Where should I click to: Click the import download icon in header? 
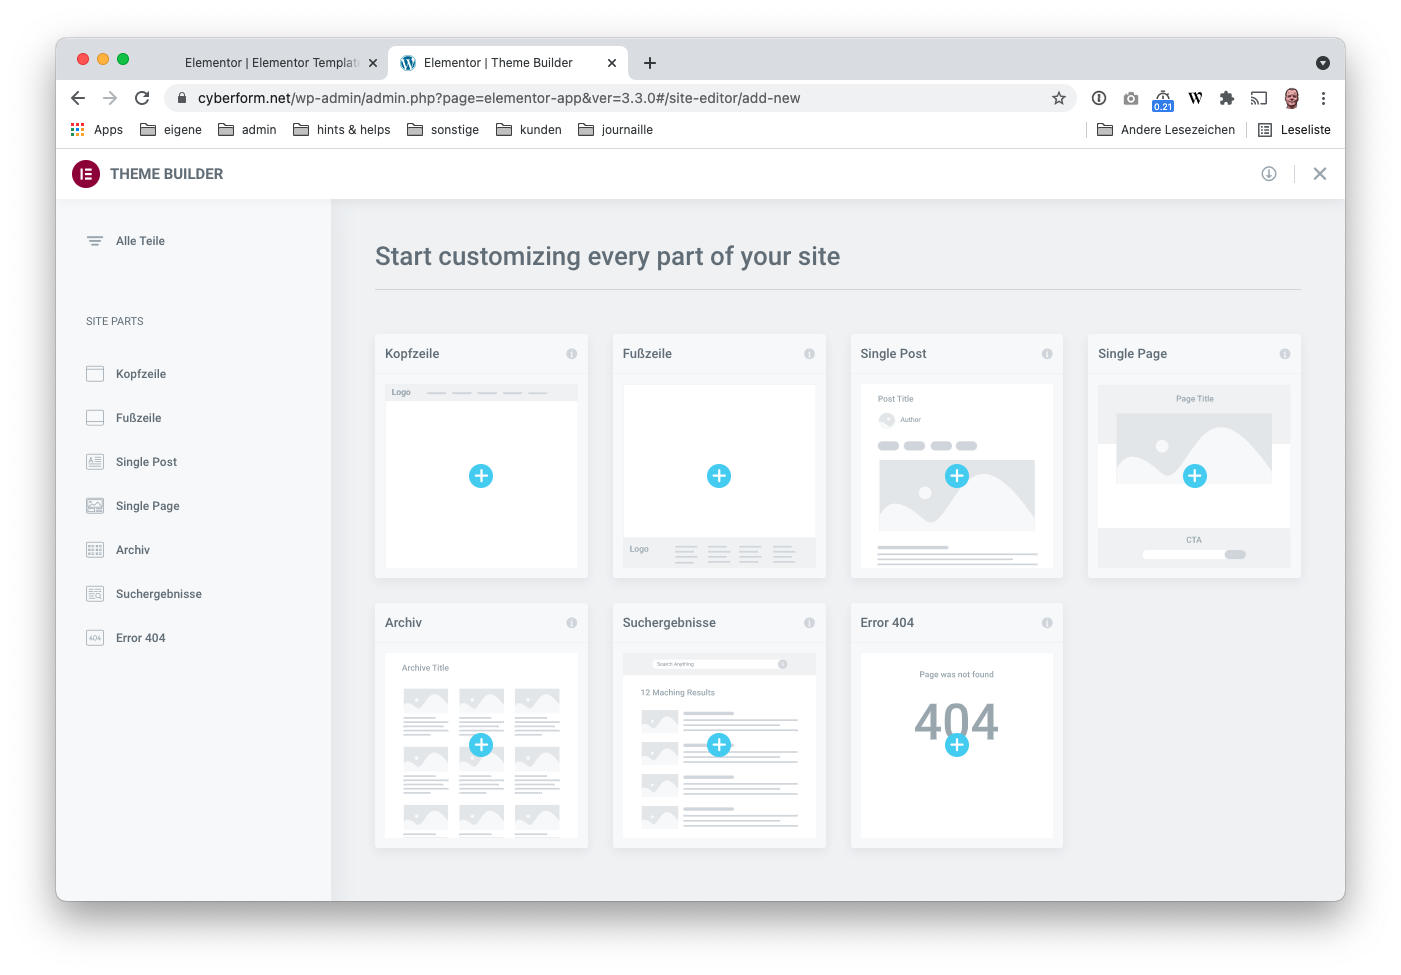[1269, 174]
